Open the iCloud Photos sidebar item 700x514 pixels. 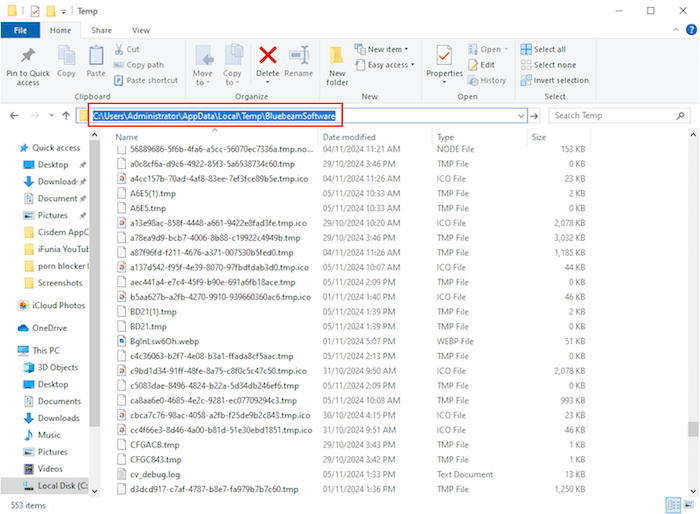(51, 305)
